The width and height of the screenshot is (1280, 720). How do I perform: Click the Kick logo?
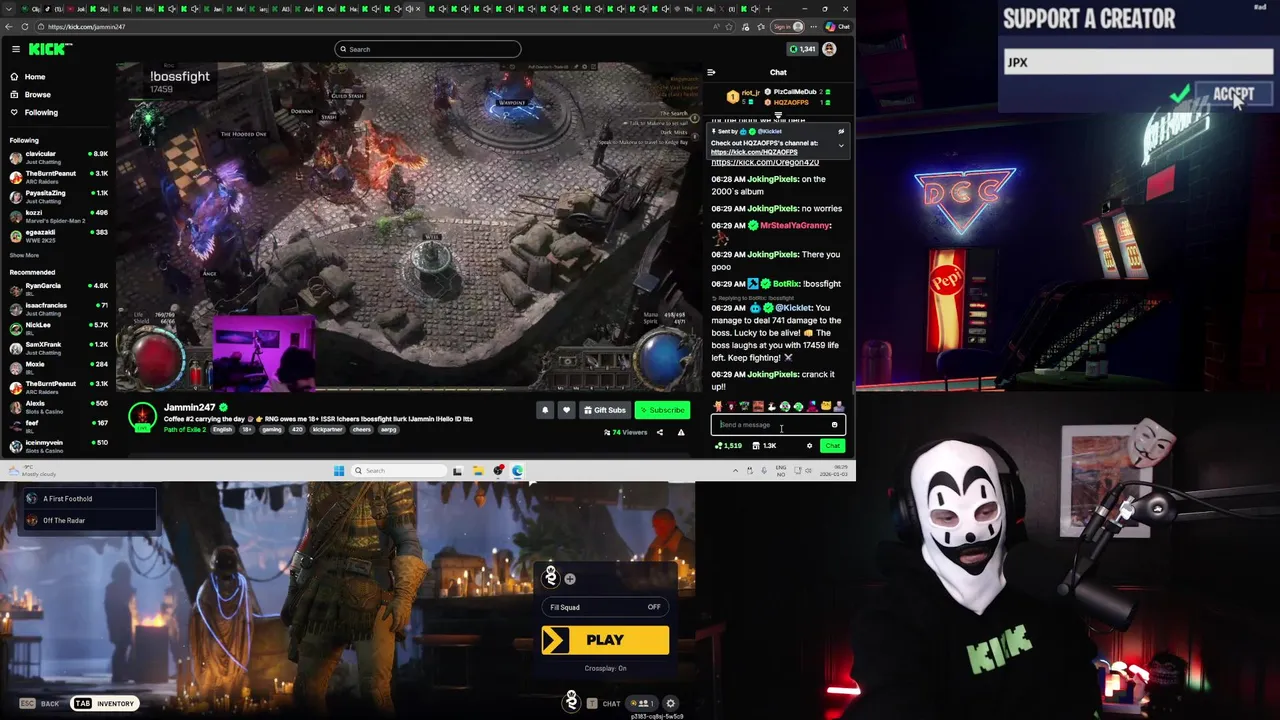pos(49,49)
